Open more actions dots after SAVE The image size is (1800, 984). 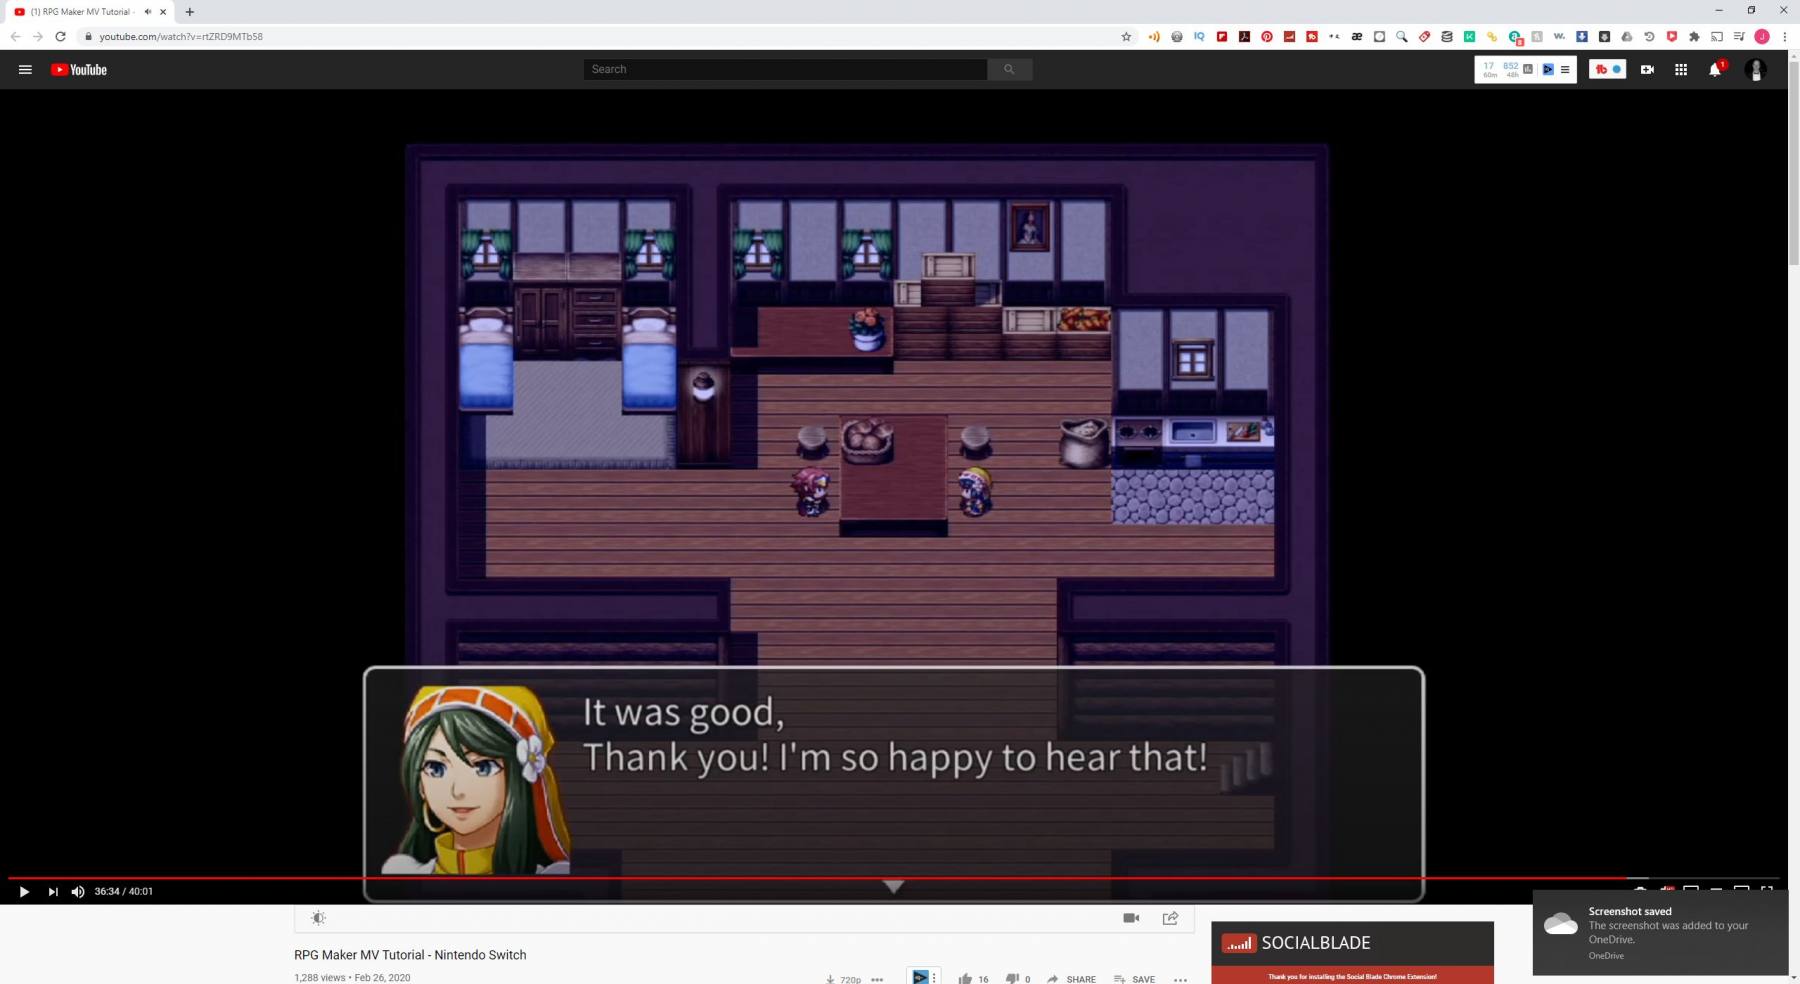pyautogui.click(x=1180, y=979)
